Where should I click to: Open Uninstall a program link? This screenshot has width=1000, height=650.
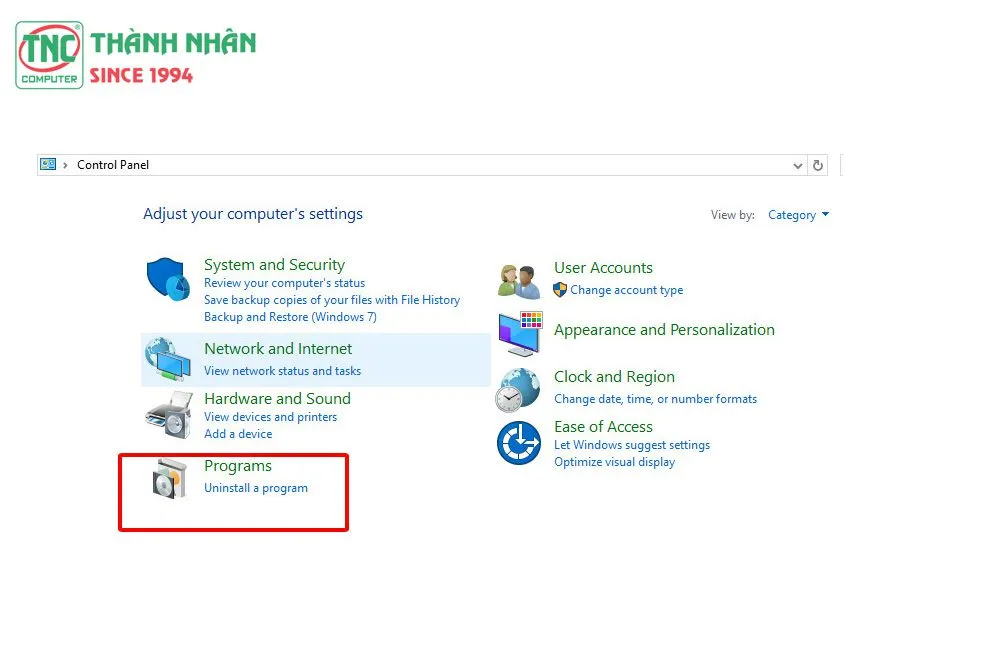pos(256,488)
